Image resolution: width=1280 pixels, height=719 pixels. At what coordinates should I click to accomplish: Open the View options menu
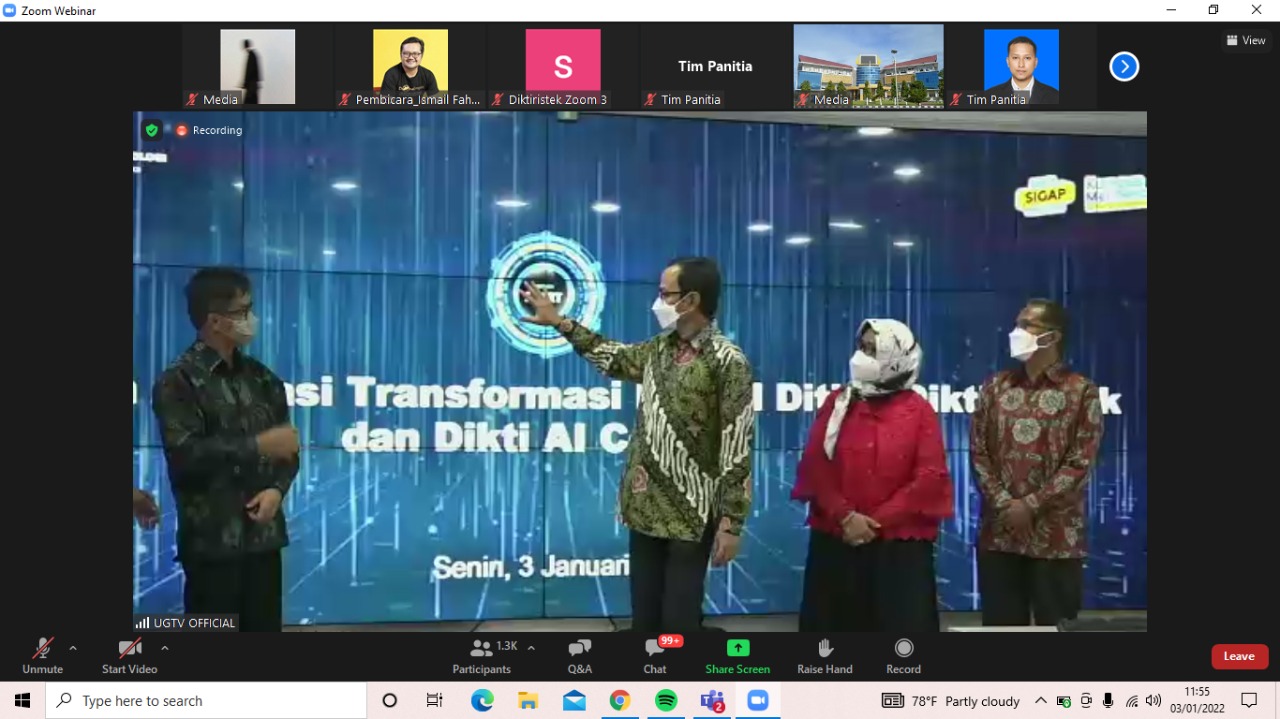coord(1245,40)
